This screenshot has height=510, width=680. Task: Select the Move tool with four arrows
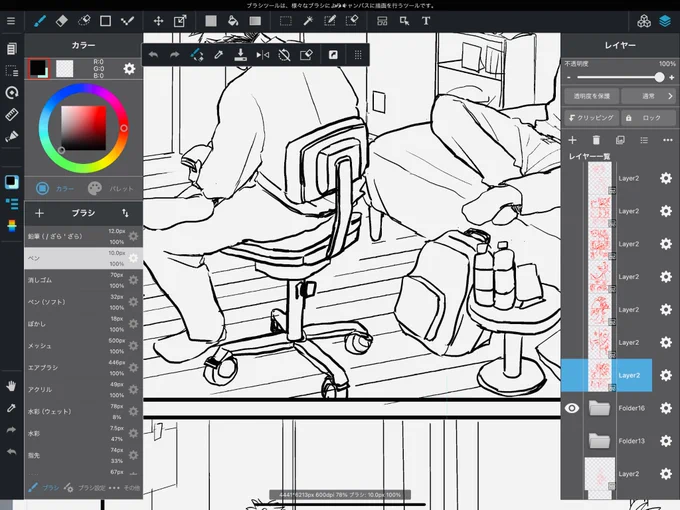point(158,21)
